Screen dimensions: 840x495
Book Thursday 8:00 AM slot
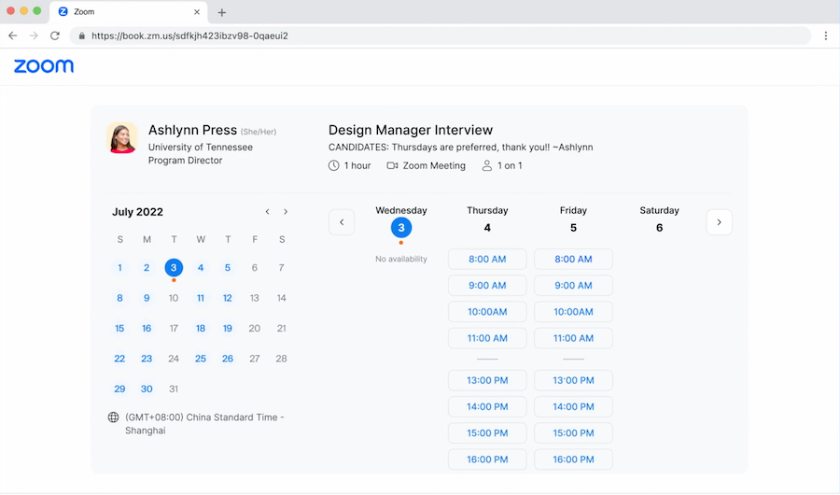tap(487, 259)
